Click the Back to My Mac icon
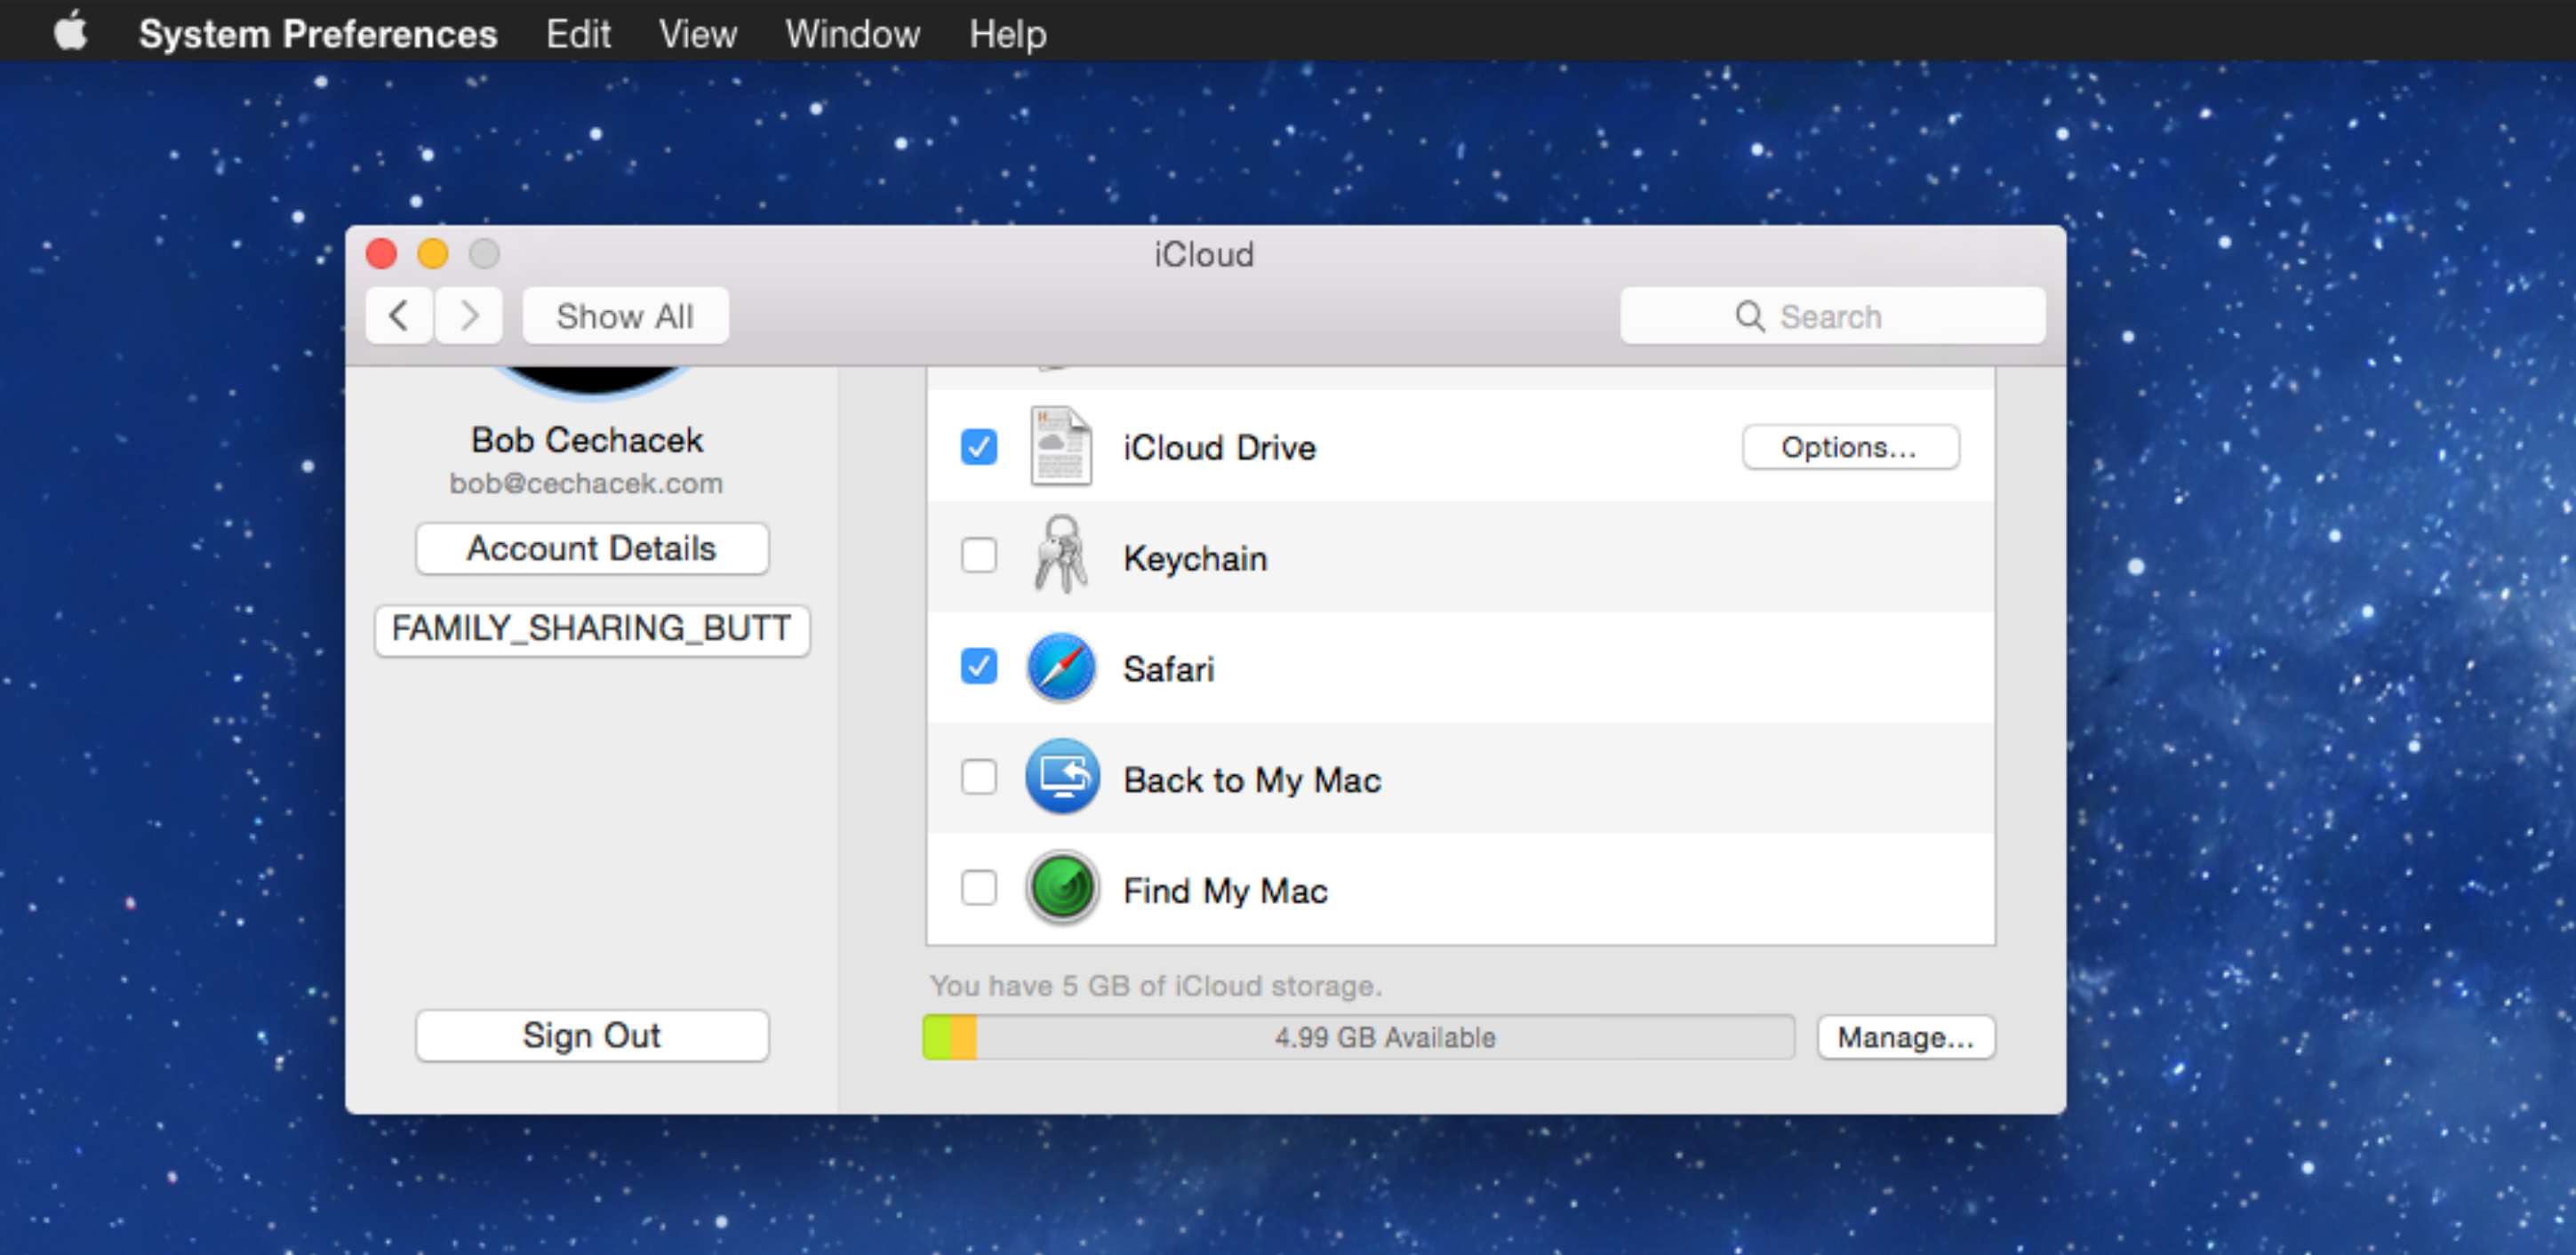Screen dimensions: 2576x1255 (x=1061, y=777)
